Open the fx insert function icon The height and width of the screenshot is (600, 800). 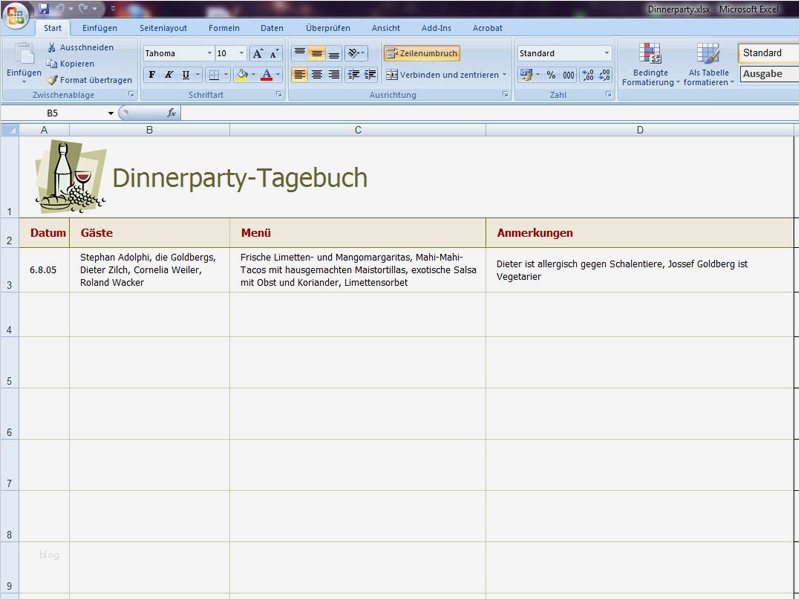[x=172, y=113]
